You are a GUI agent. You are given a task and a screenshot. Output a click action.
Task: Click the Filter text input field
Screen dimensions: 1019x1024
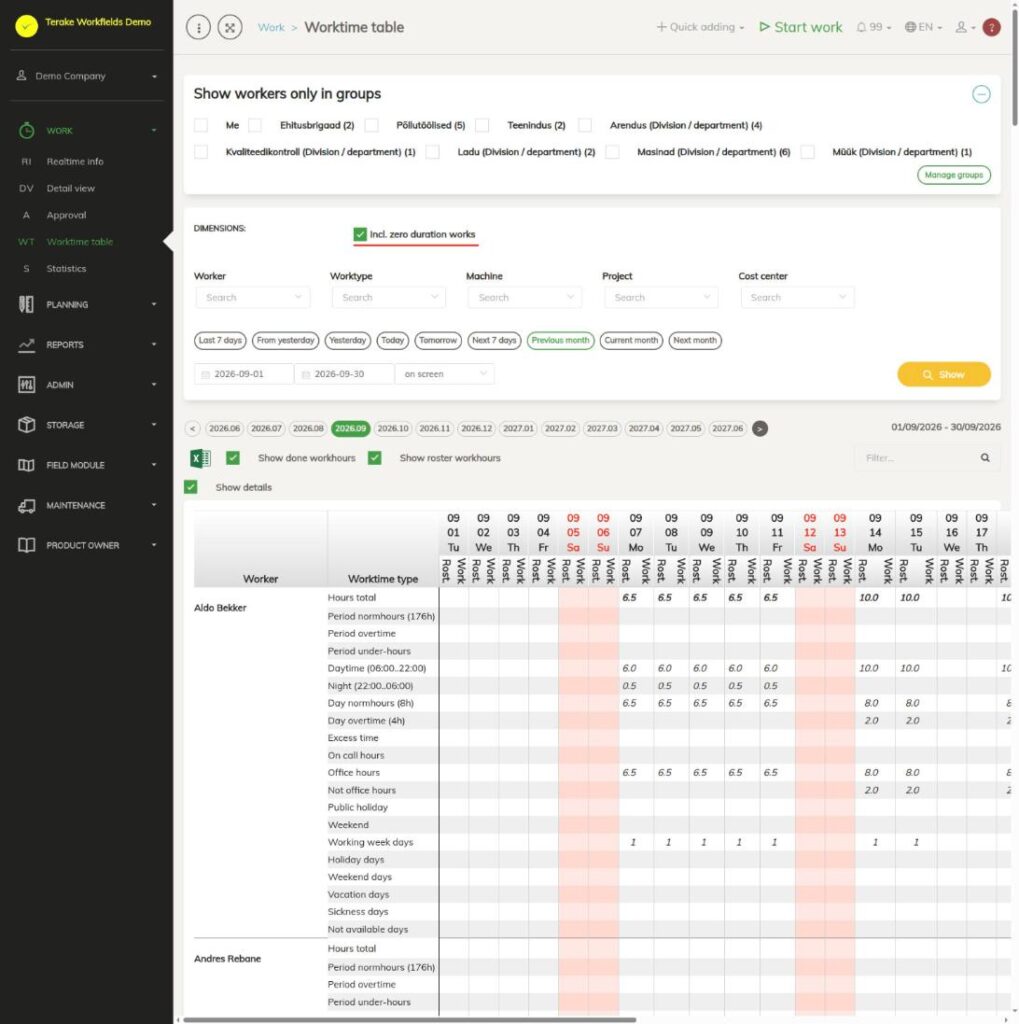tap(918, 458)
